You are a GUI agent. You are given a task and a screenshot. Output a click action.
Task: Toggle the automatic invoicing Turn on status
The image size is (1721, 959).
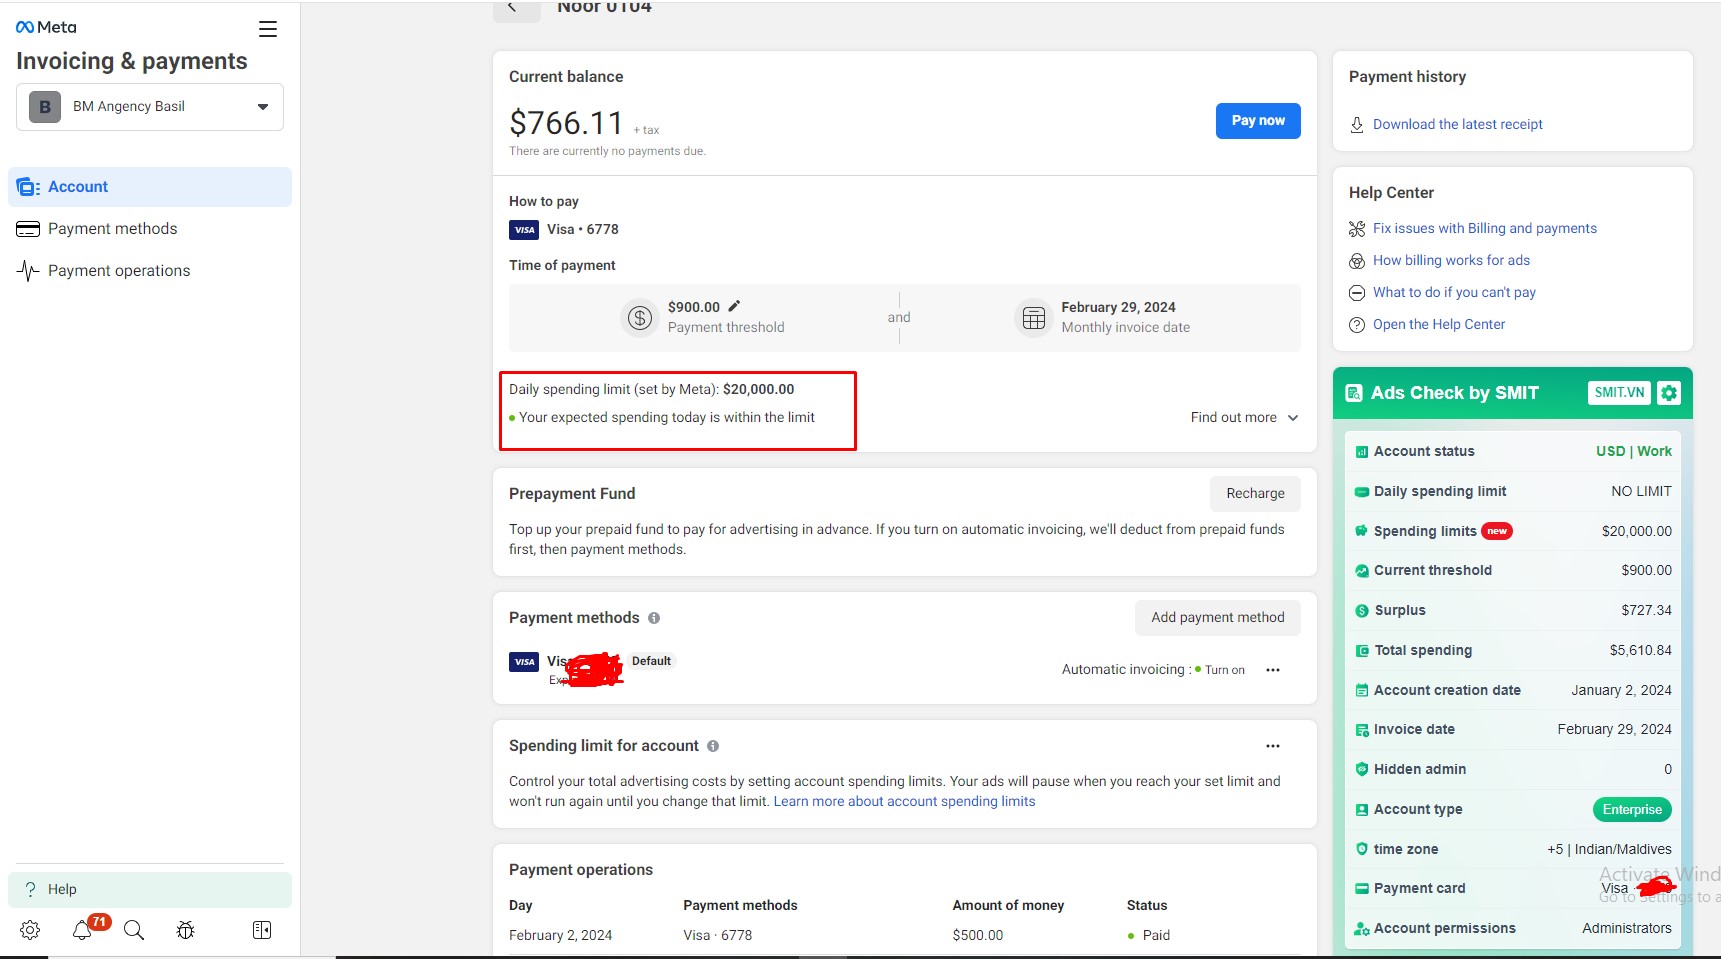pyautogui.click(x=1220, y=670)
